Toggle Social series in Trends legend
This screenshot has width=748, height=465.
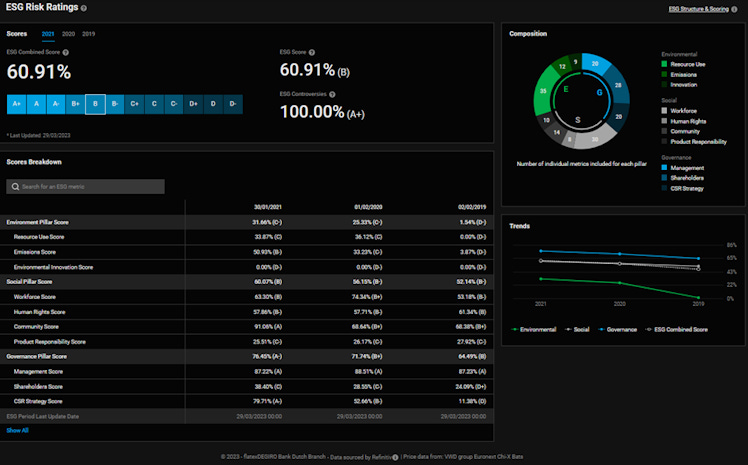[577, 330]
